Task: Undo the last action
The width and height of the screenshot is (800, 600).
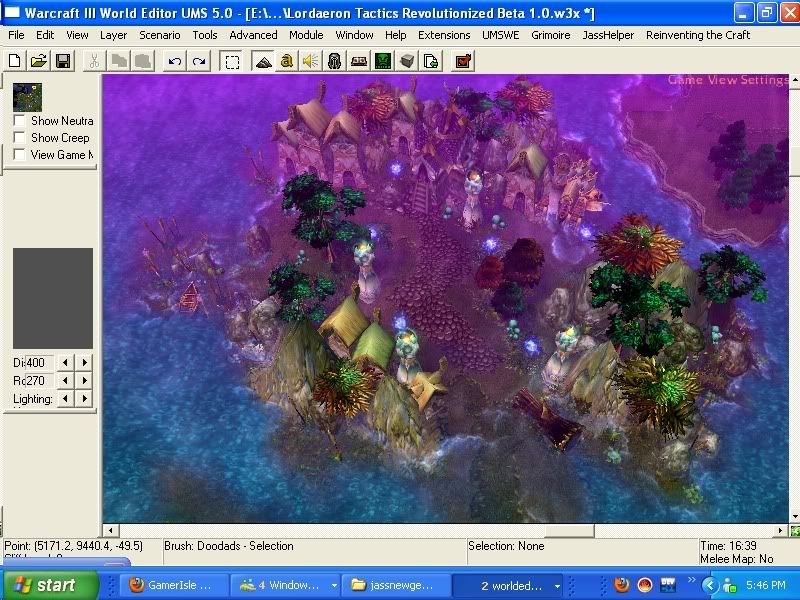Action: (x=174, y=61)
